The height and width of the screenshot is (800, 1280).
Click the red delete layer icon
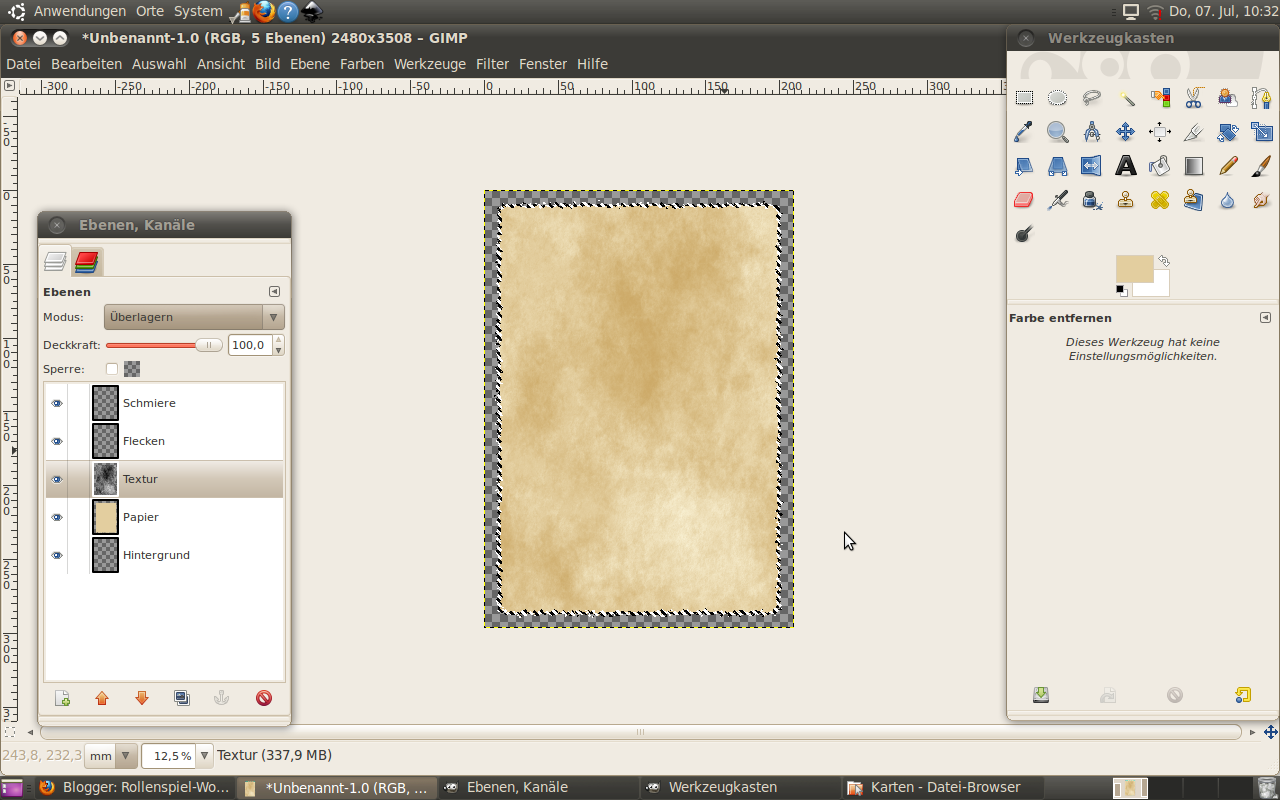264,698
